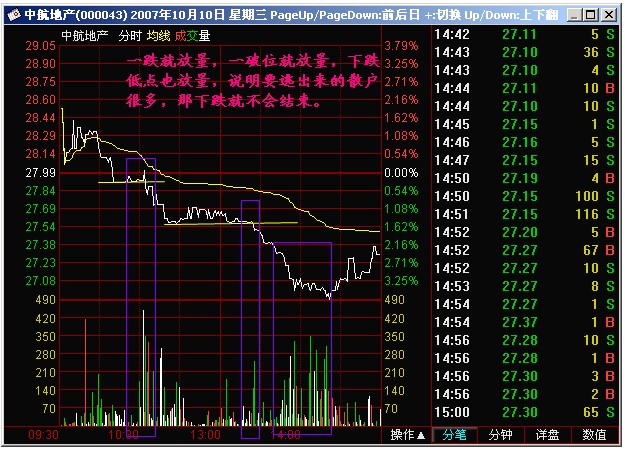Click the 27.99 price label on the left axis

[x=41, y=173]
